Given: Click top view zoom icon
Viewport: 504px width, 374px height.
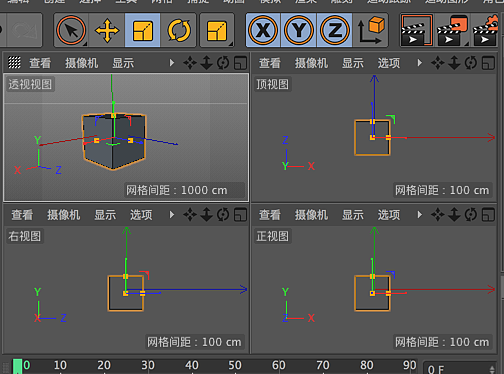Looking at the screenshot, I should (454, 63).
